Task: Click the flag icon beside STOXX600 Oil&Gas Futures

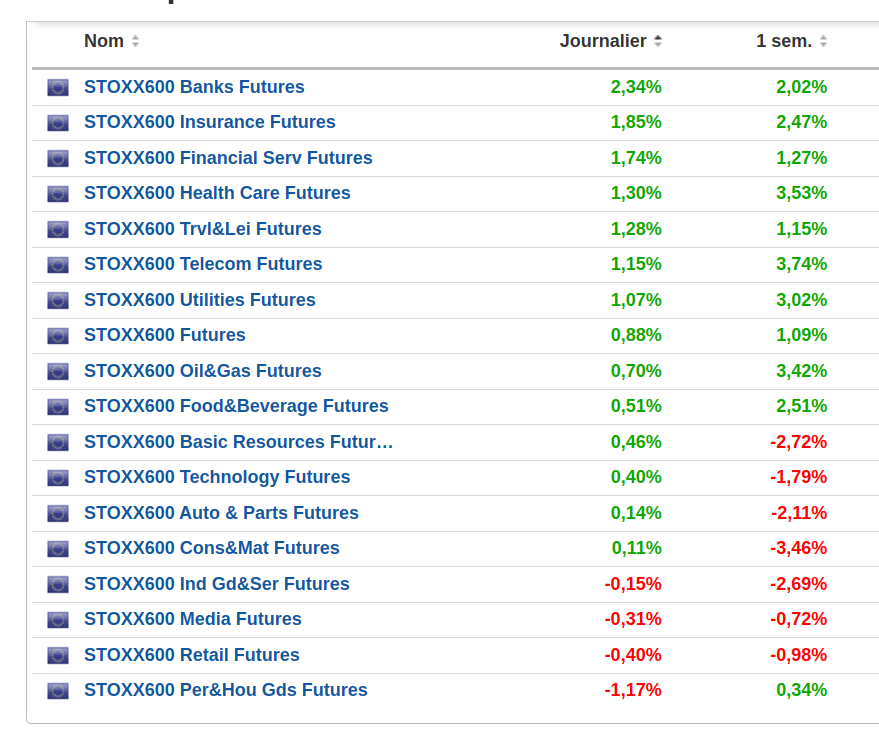Action: click(x=58, y=372)
